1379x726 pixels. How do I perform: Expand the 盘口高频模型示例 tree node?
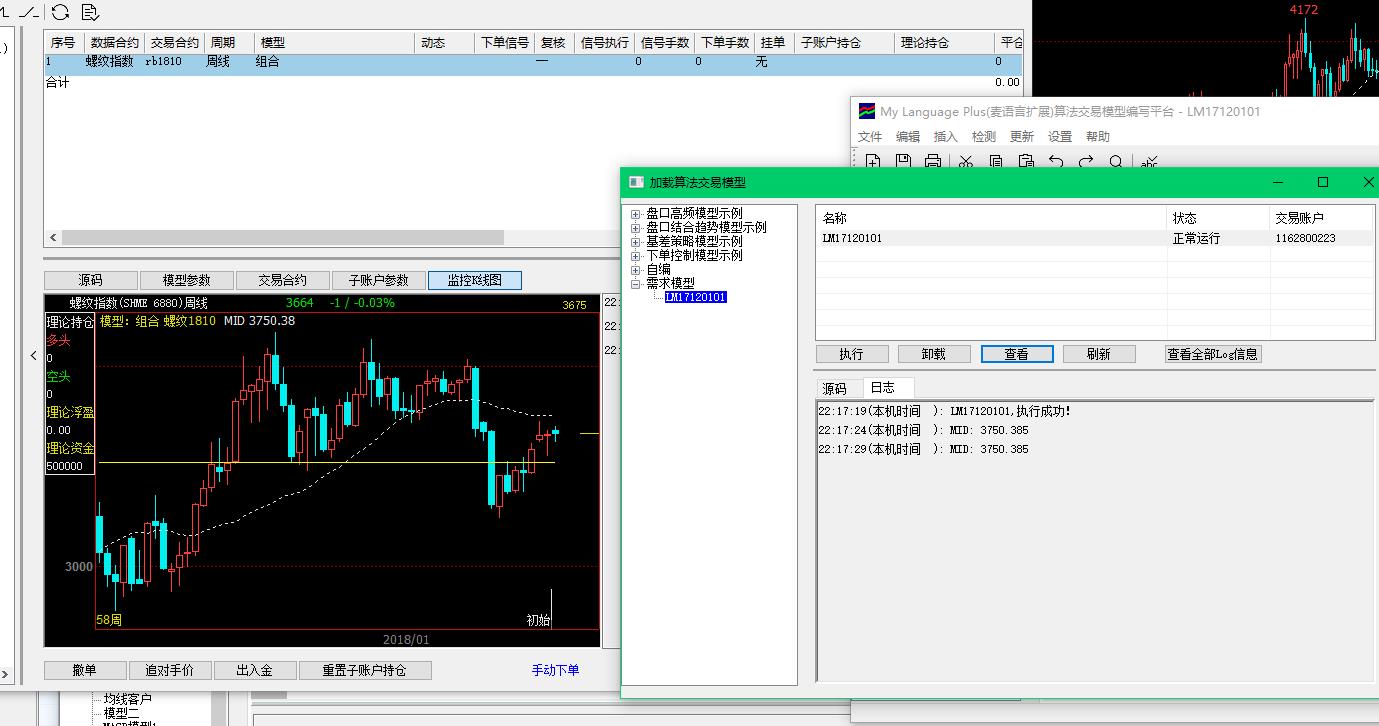tap(636, 214)
